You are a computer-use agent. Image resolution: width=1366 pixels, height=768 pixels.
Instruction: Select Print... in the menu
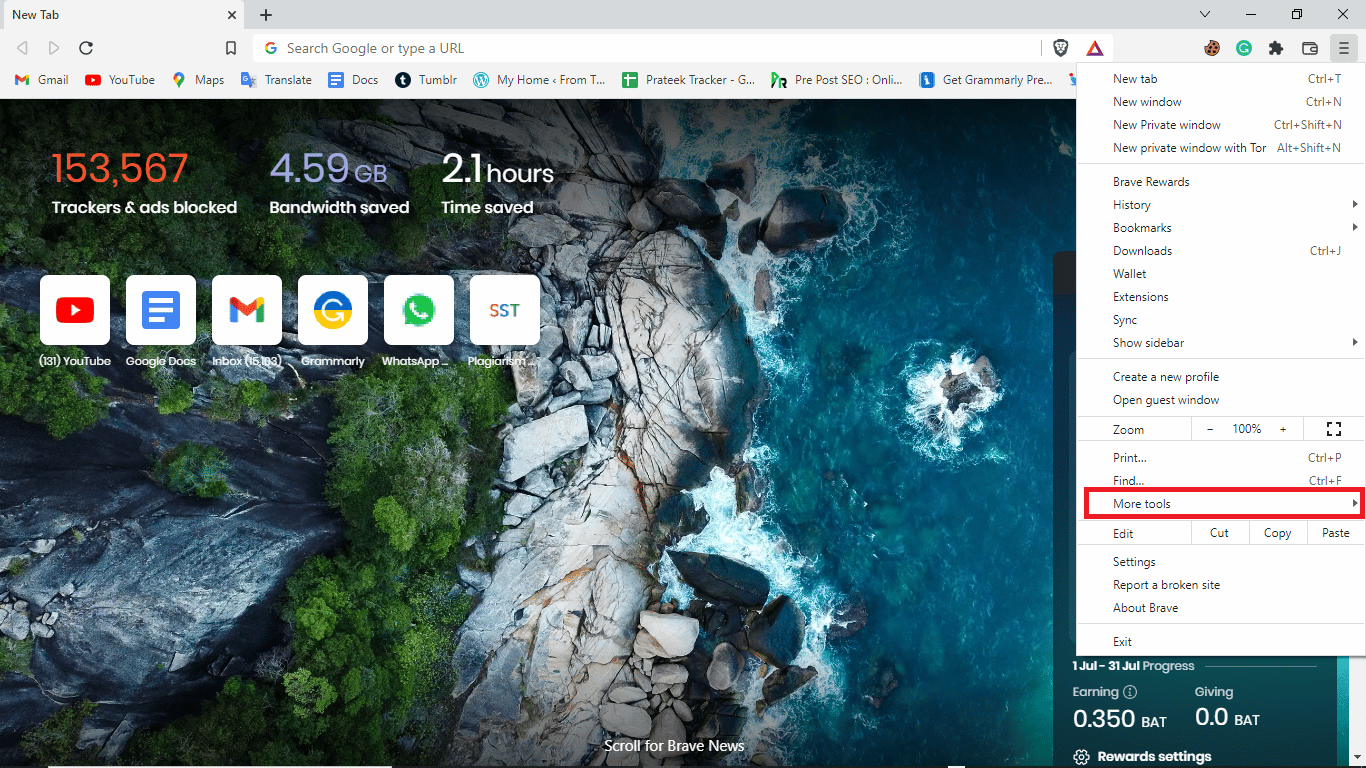pos(1221,458)
